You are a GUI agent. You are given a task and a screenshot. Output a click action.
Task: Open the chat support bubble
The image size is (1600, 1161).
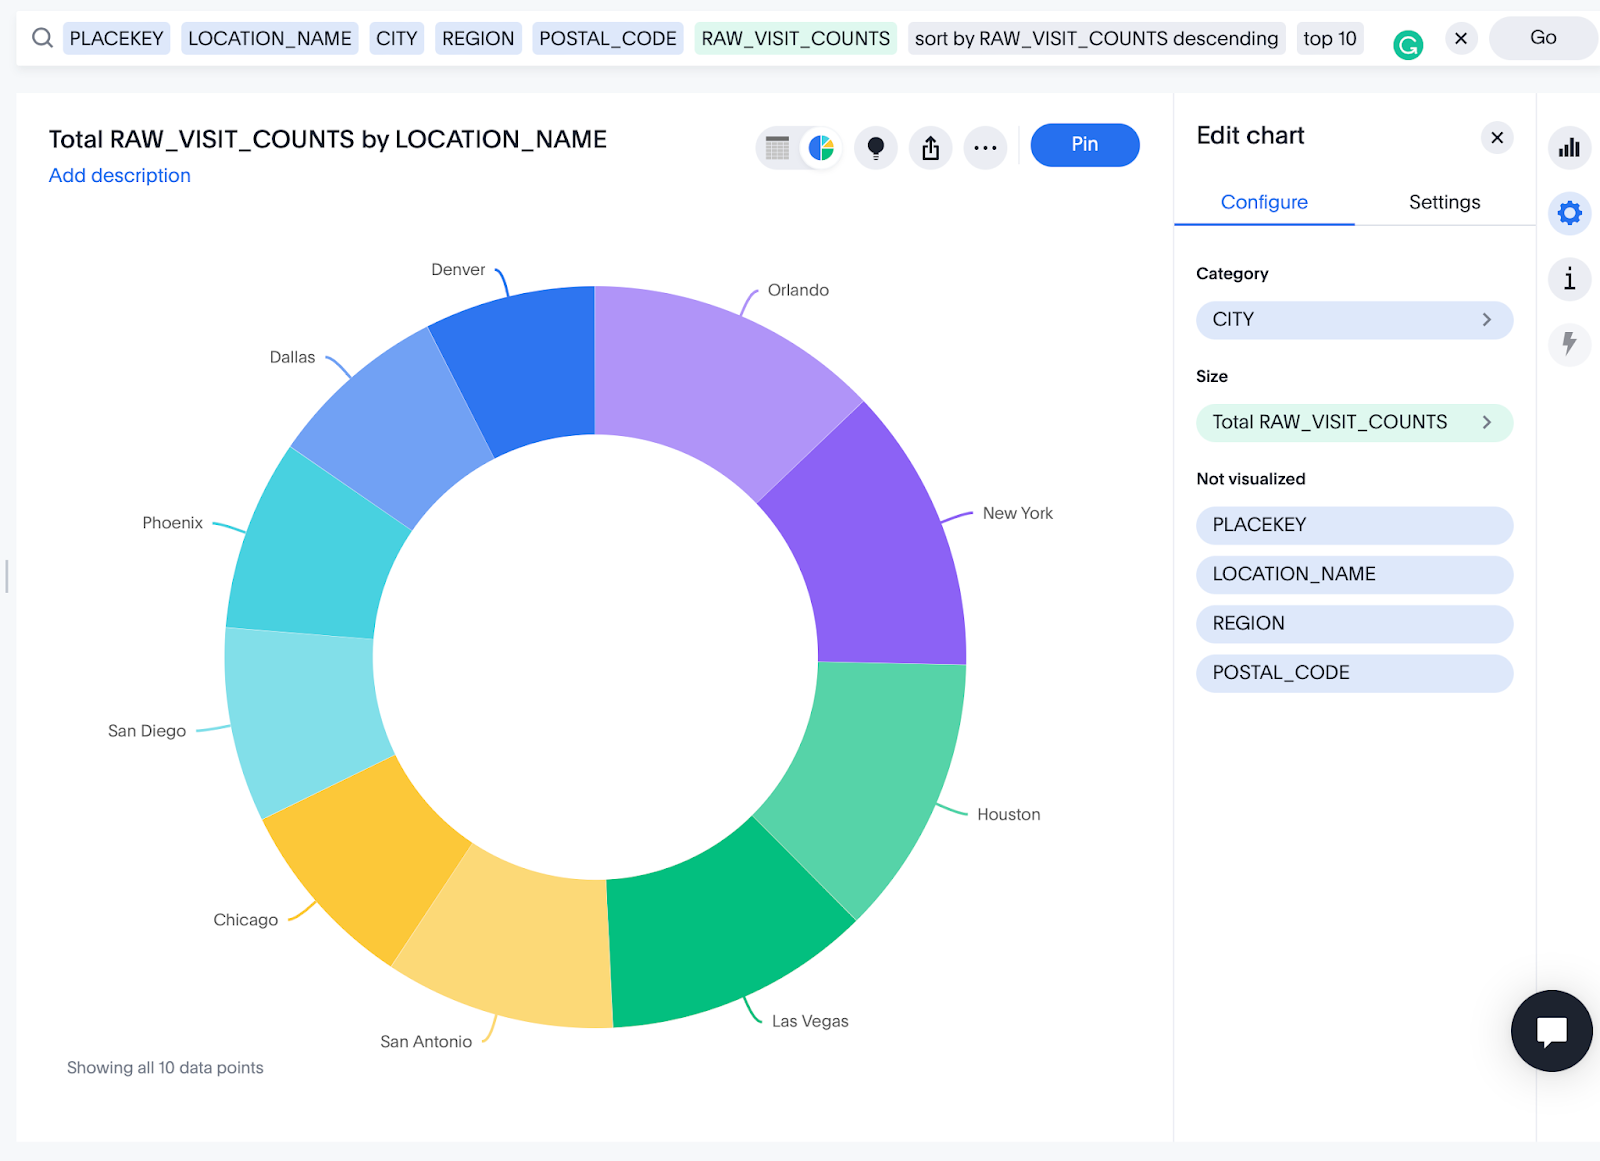[x=1551, y=1031]
